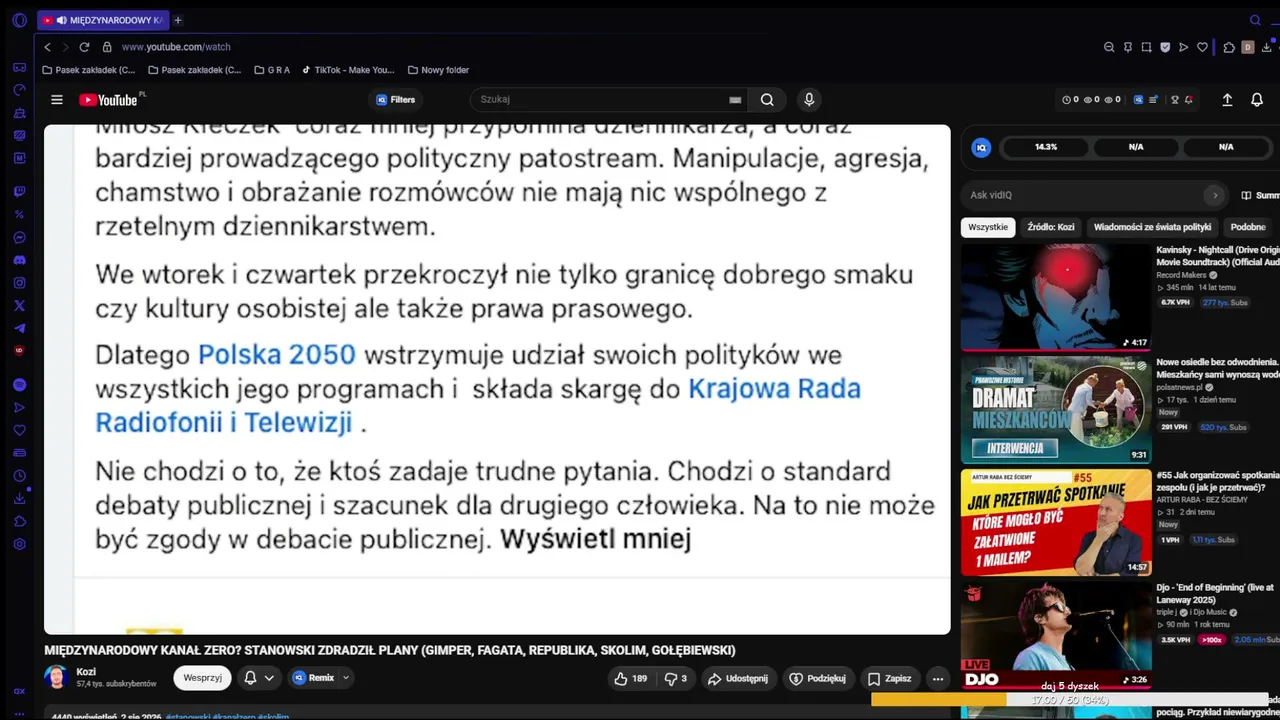Select Wiadomości ze świata polityki chip
Viewport: 1280px width, 720px height.
click(1152, 227)
